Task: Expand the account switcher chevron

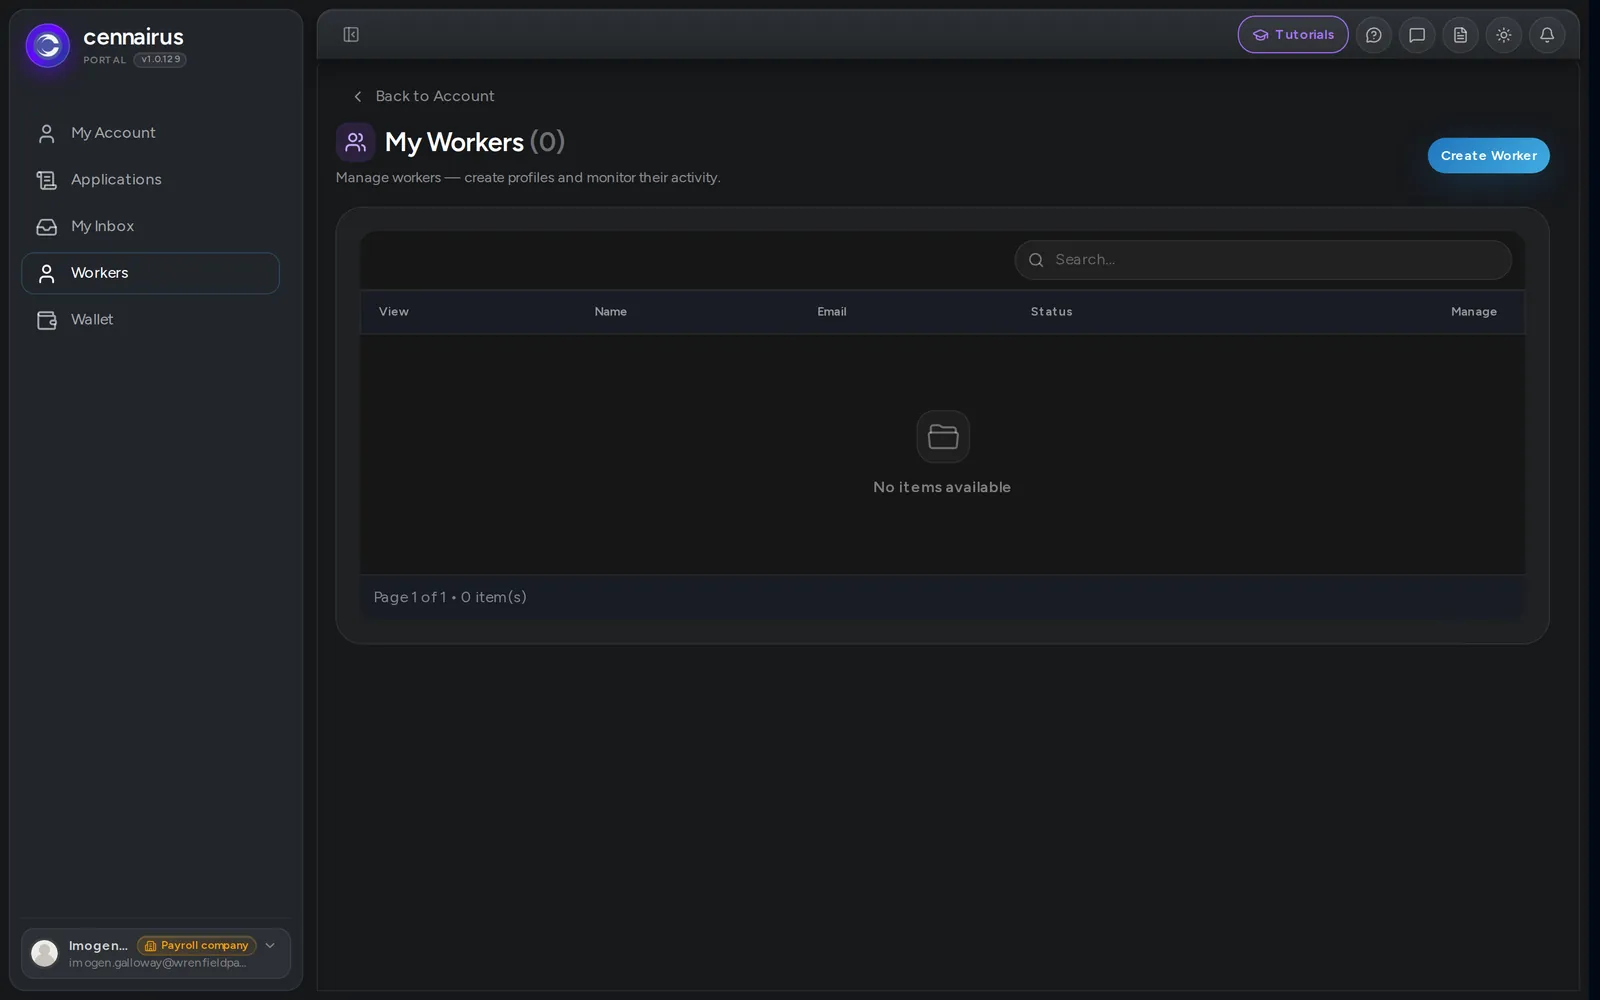Action: pyautogui.click(x=270, y=946)
